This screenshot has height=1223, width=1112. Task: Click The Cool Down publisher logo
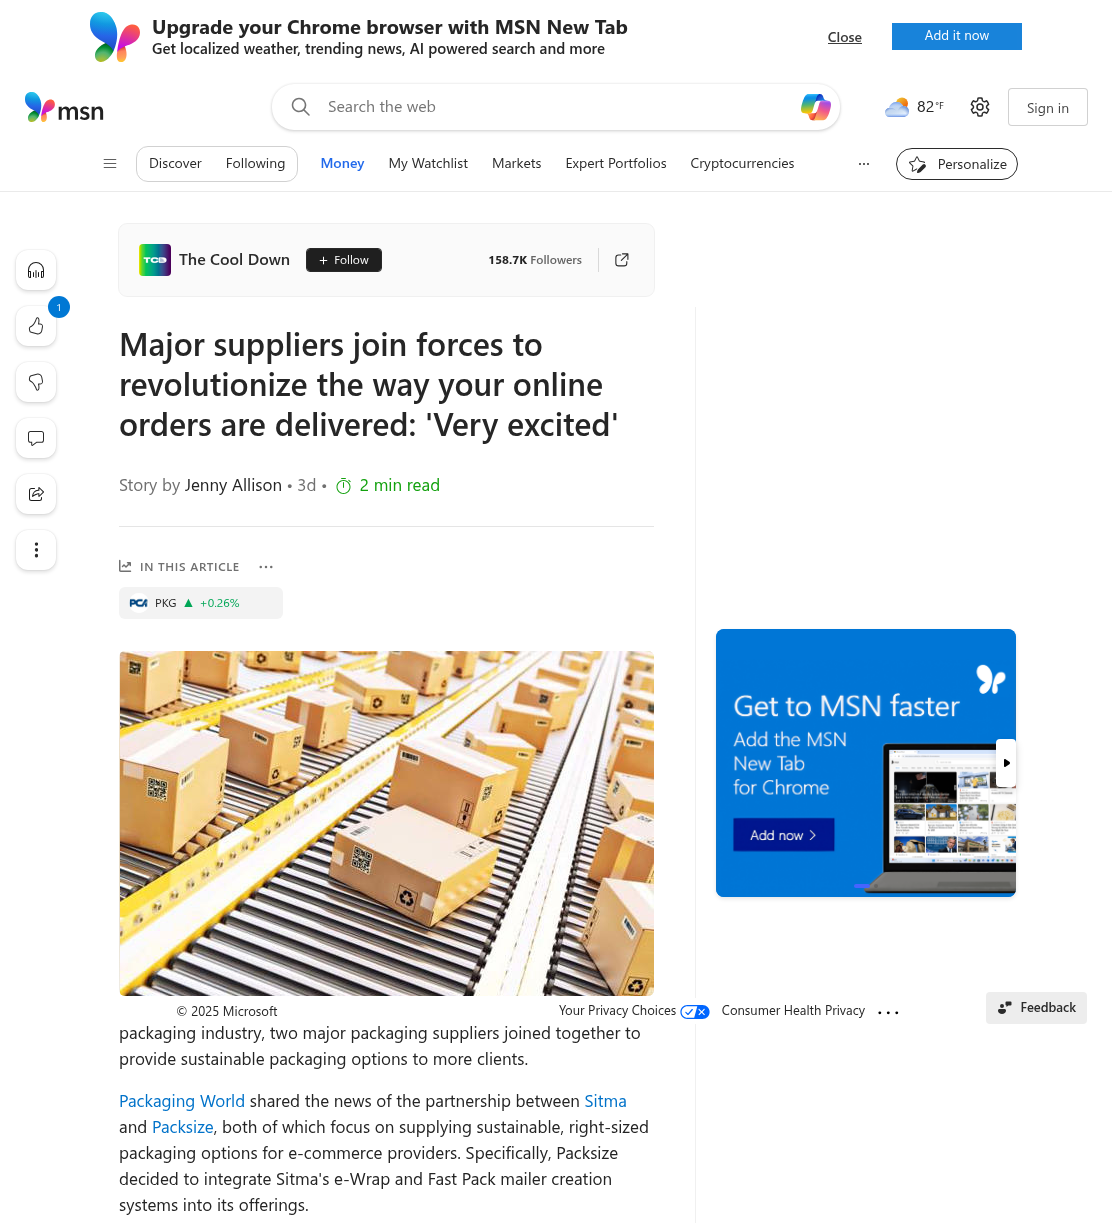(x=155, y=260)
